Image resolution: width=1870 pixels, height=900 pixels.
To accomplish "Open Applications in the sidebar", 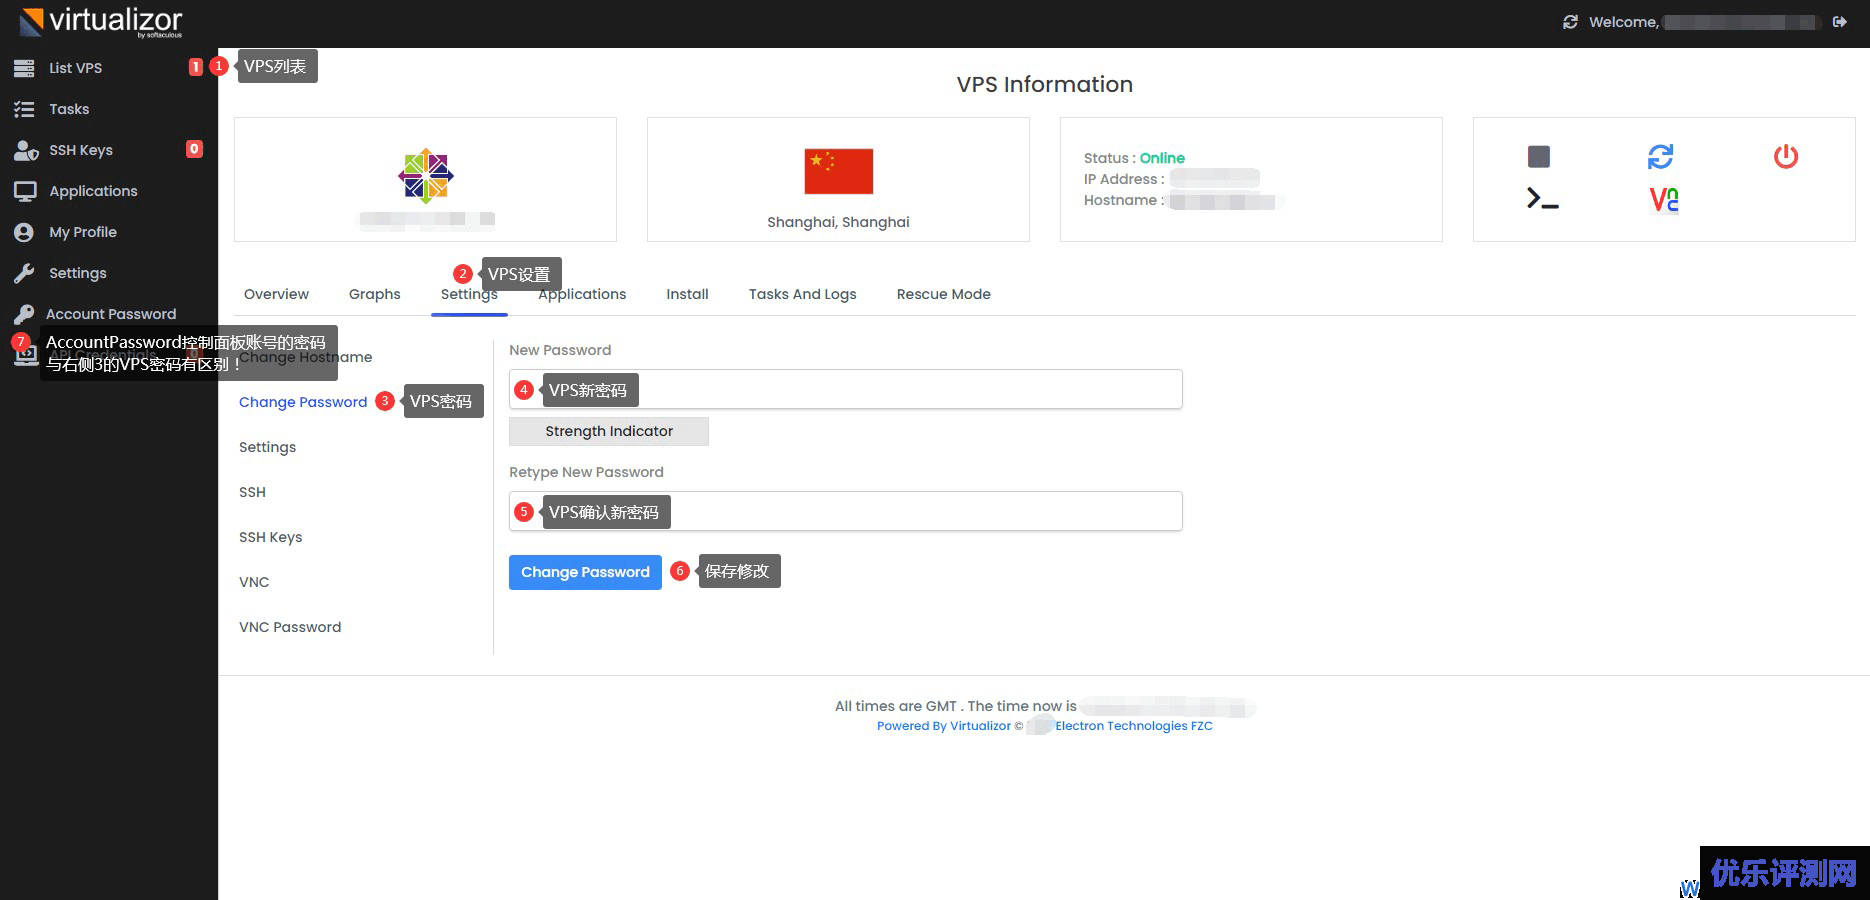I will [x=93, y=191].
